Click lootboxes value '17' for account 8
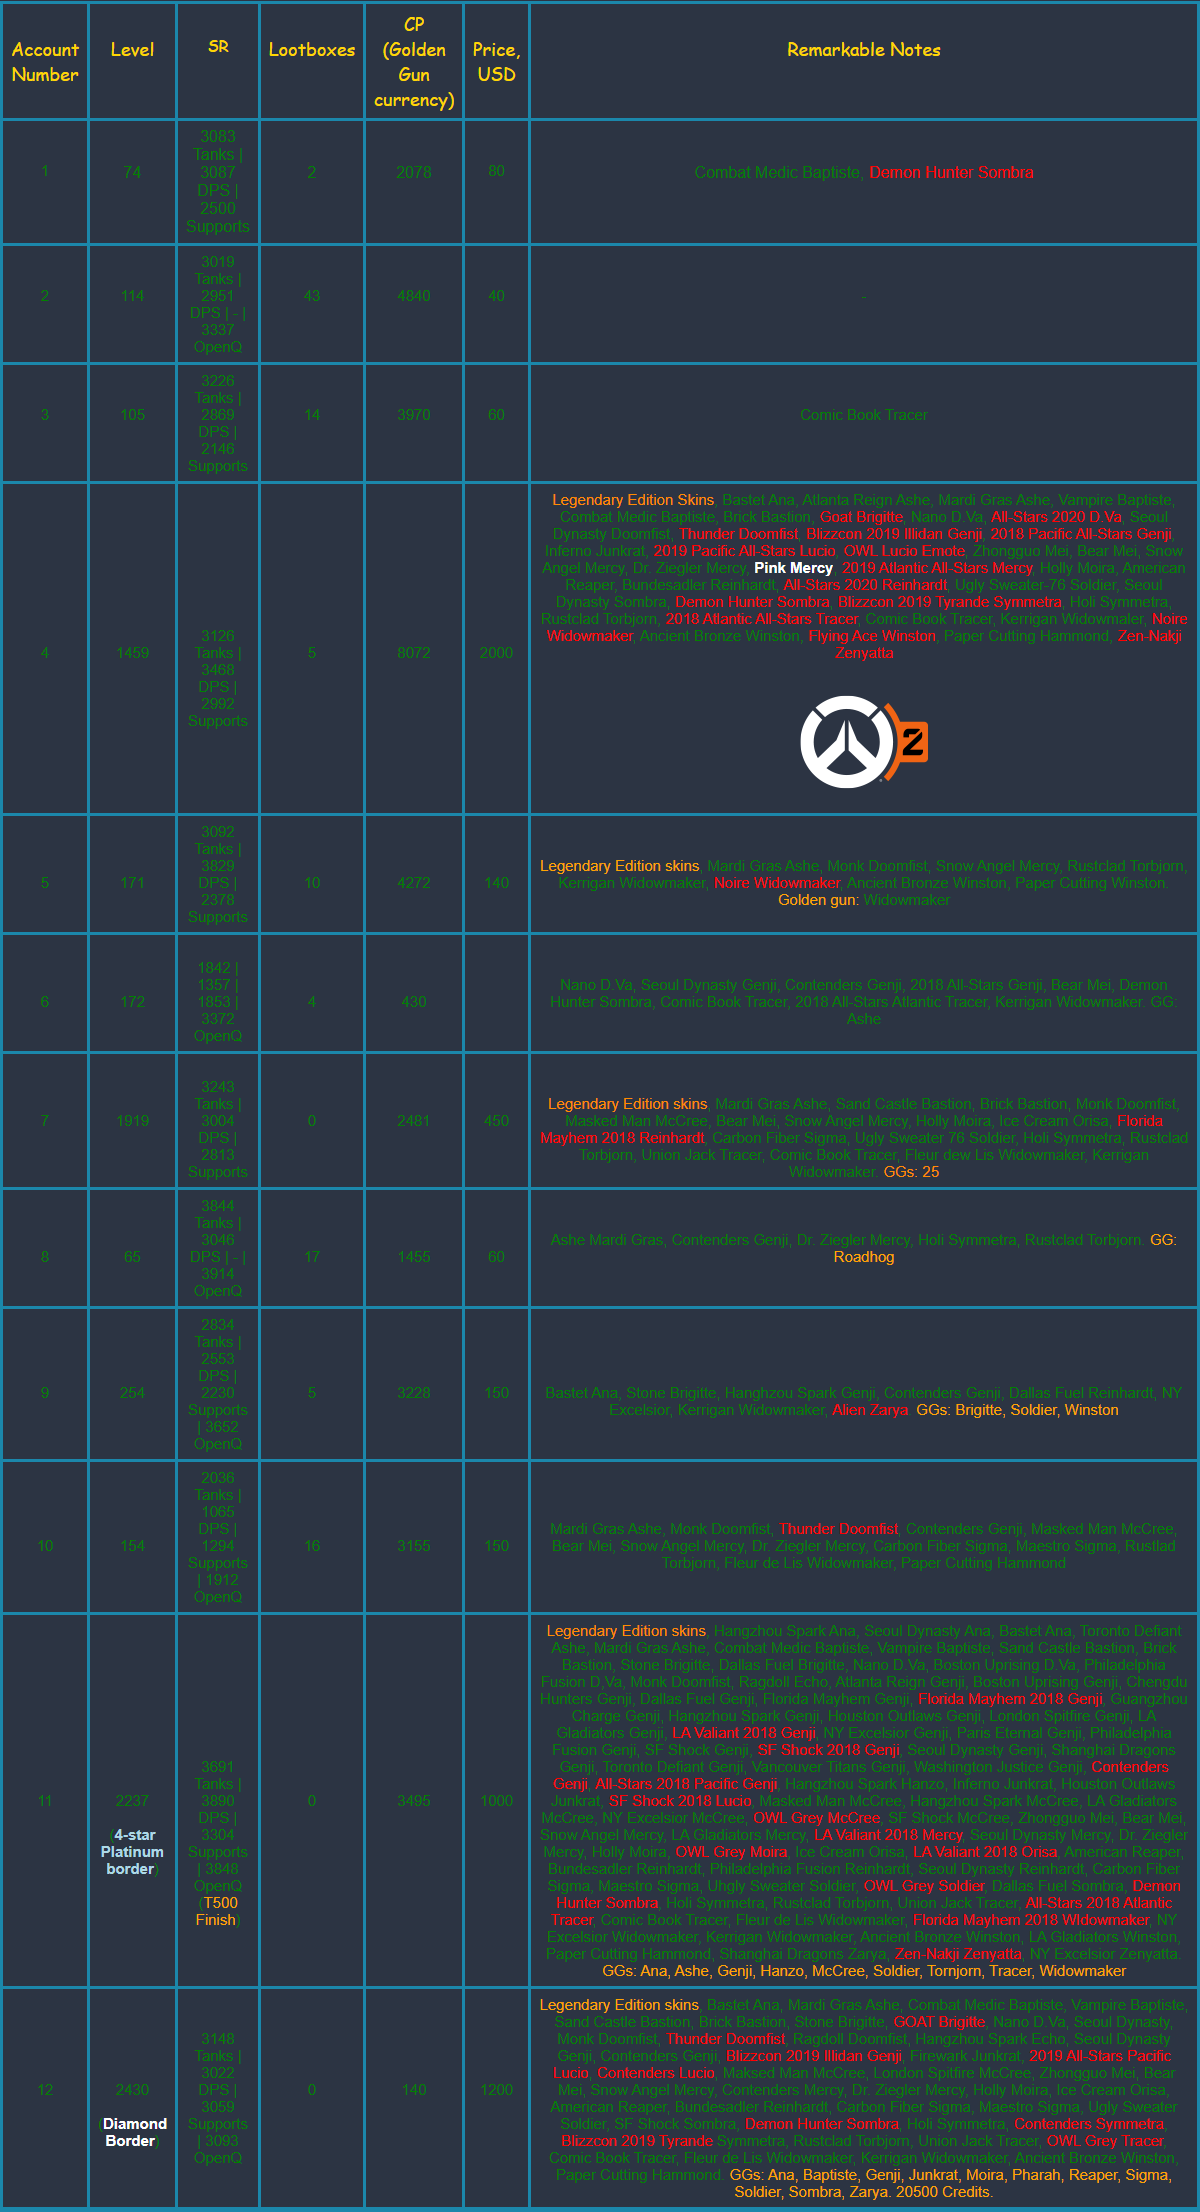This screenshot has height=2212, width=1200. [312, 1257]
